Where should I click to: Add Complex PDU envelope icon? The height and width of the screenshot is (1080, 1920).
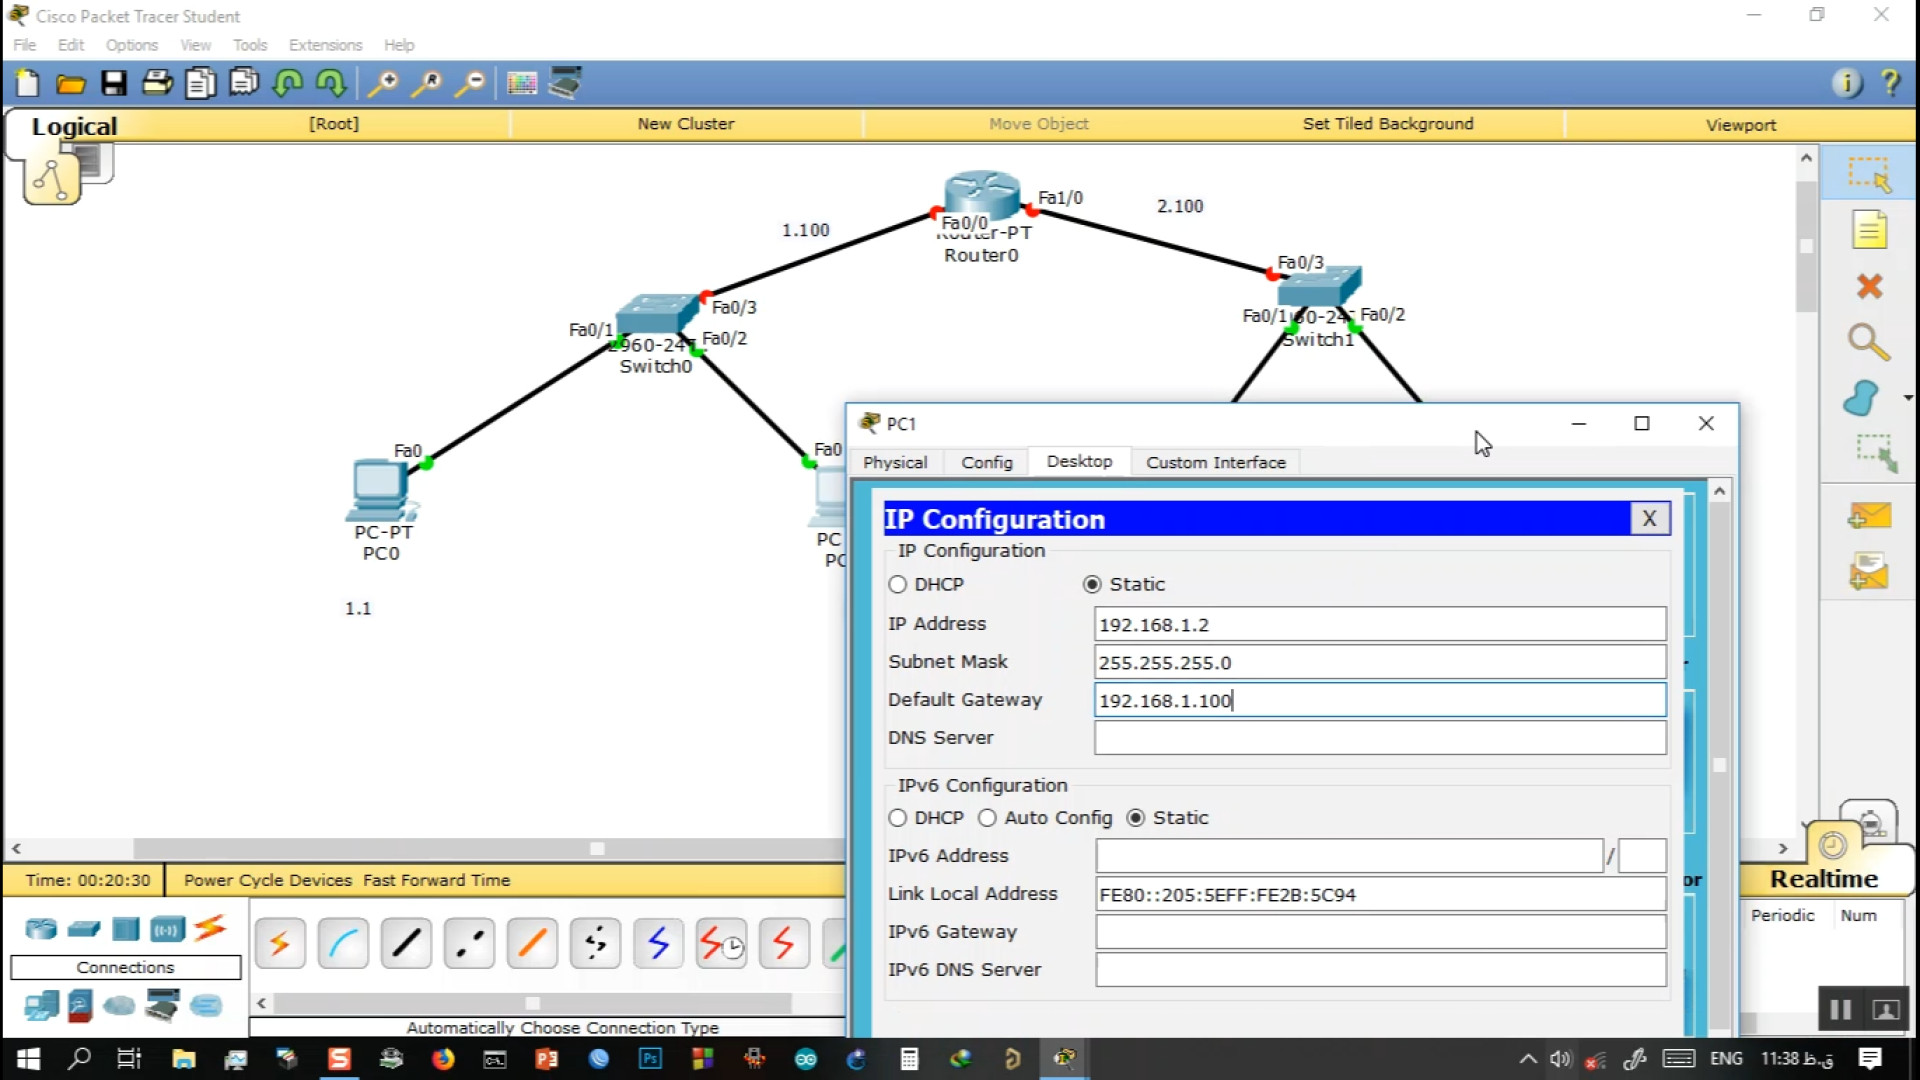click(x=1869, y=571)
